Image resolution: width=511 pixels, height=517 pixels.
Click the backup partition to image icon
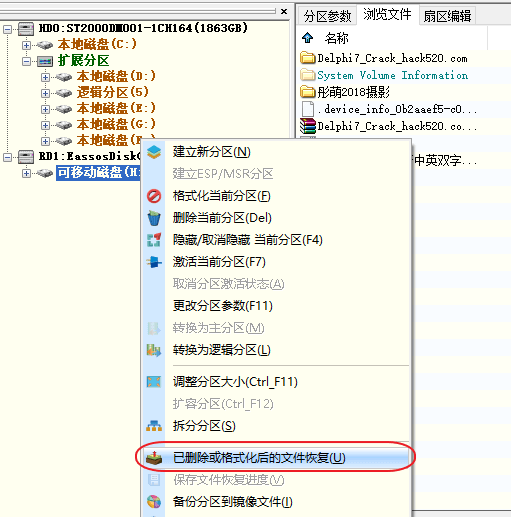coord(154,502)
